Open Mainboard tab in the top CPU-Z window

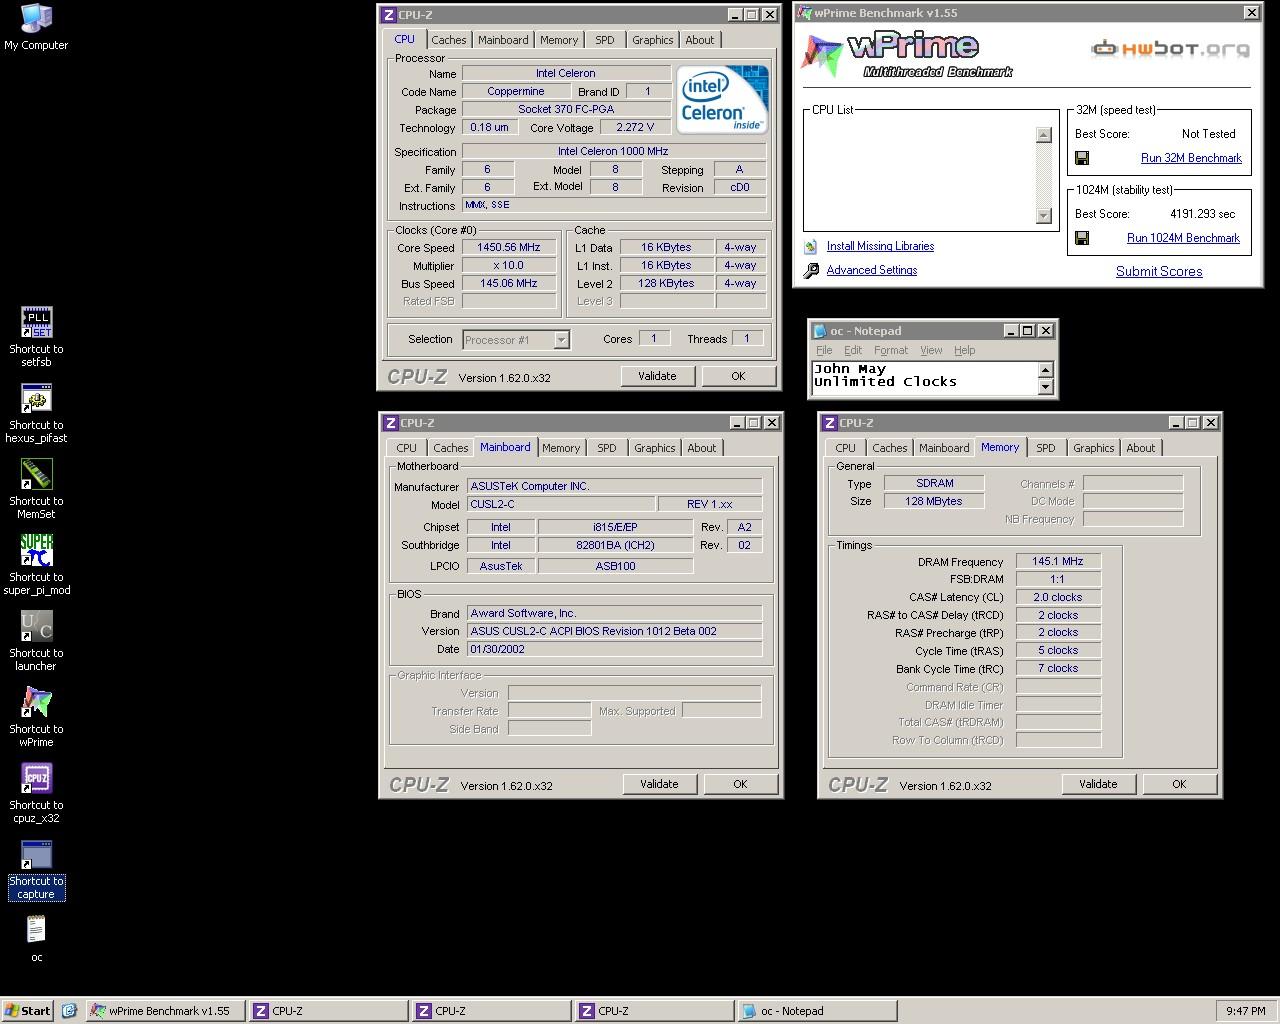[503, 40]
